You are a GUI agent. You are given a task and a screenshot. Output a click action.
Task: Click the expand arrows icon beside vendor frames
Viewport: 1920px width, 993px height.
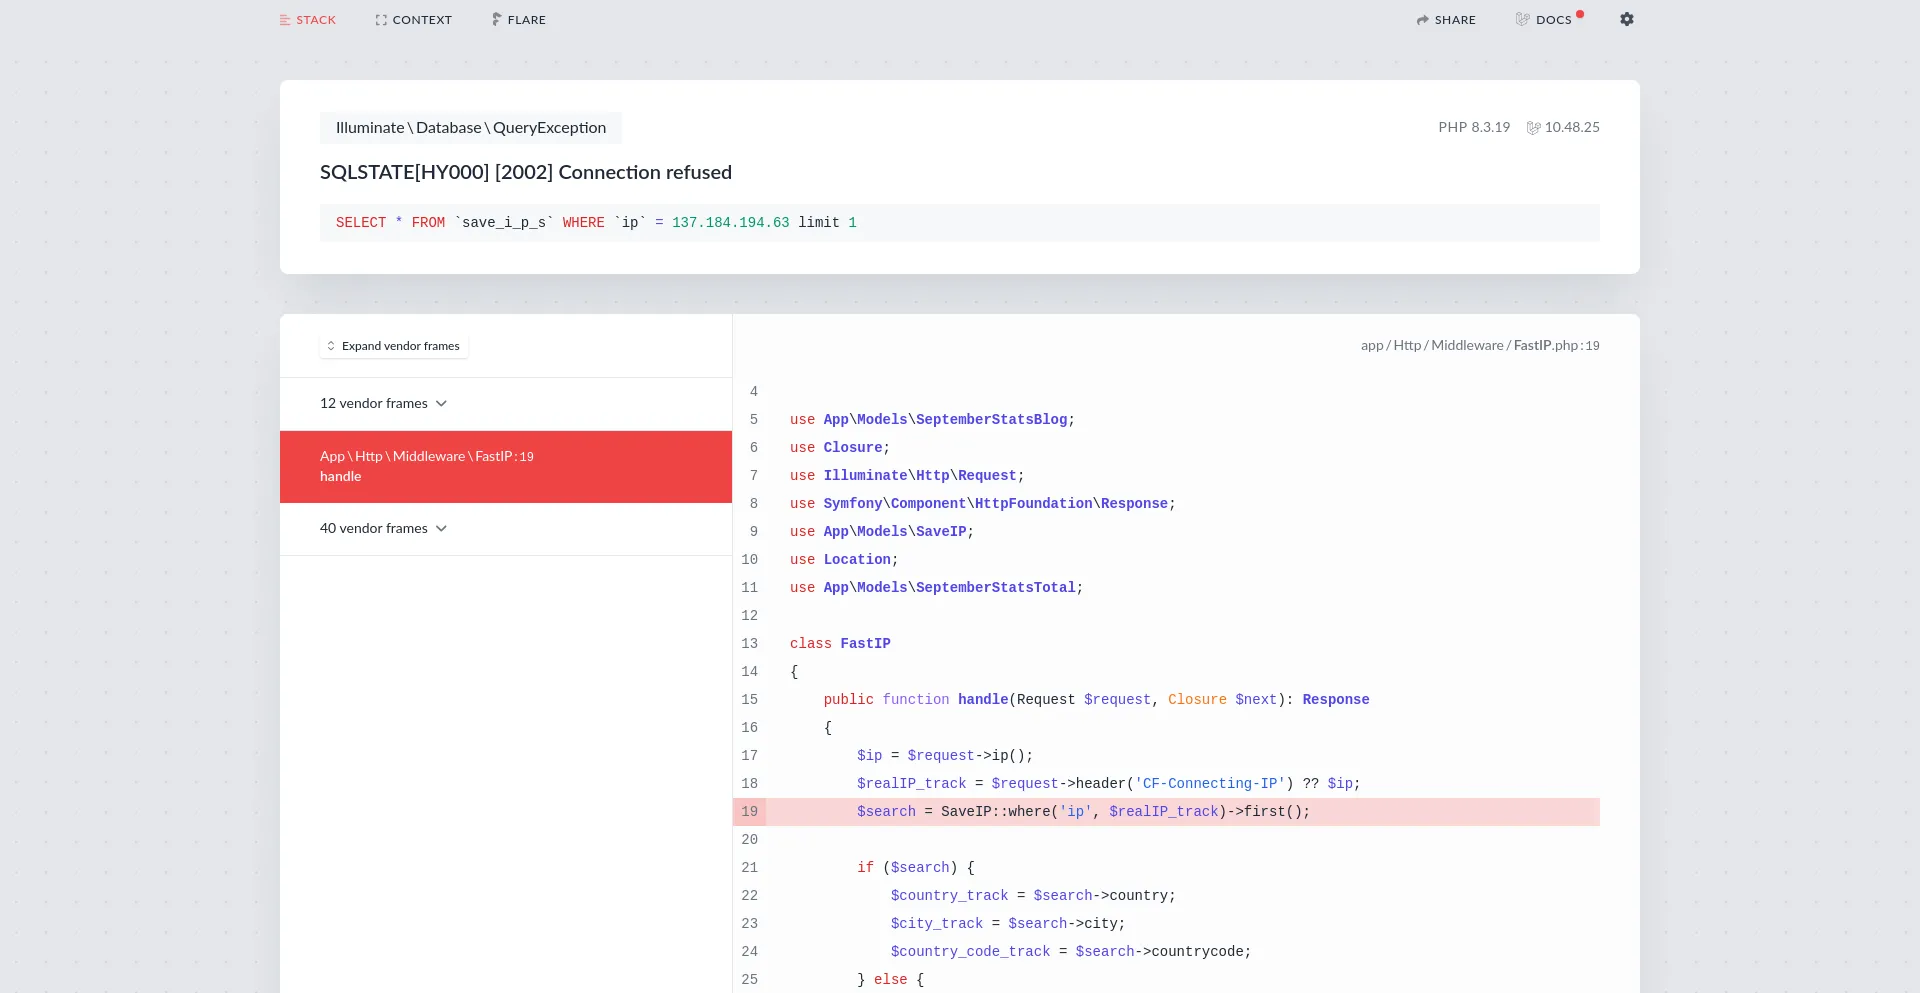click(x=331, y=346)
